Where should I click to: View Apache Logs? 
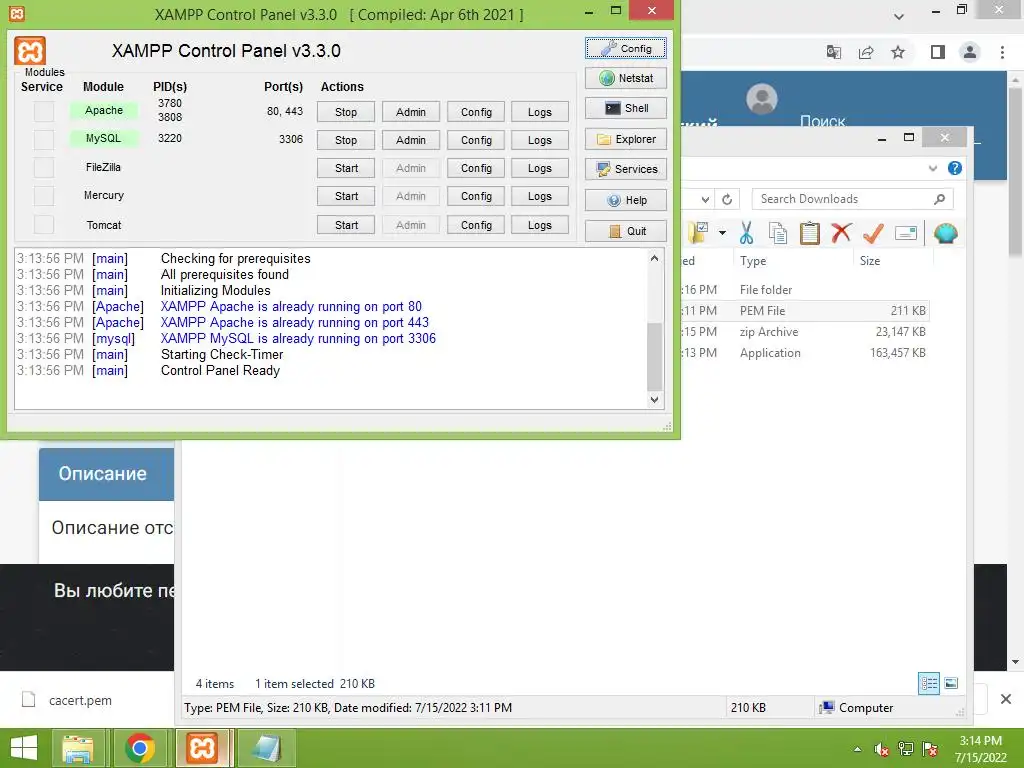pyautogui.click(x=540, y=112)
